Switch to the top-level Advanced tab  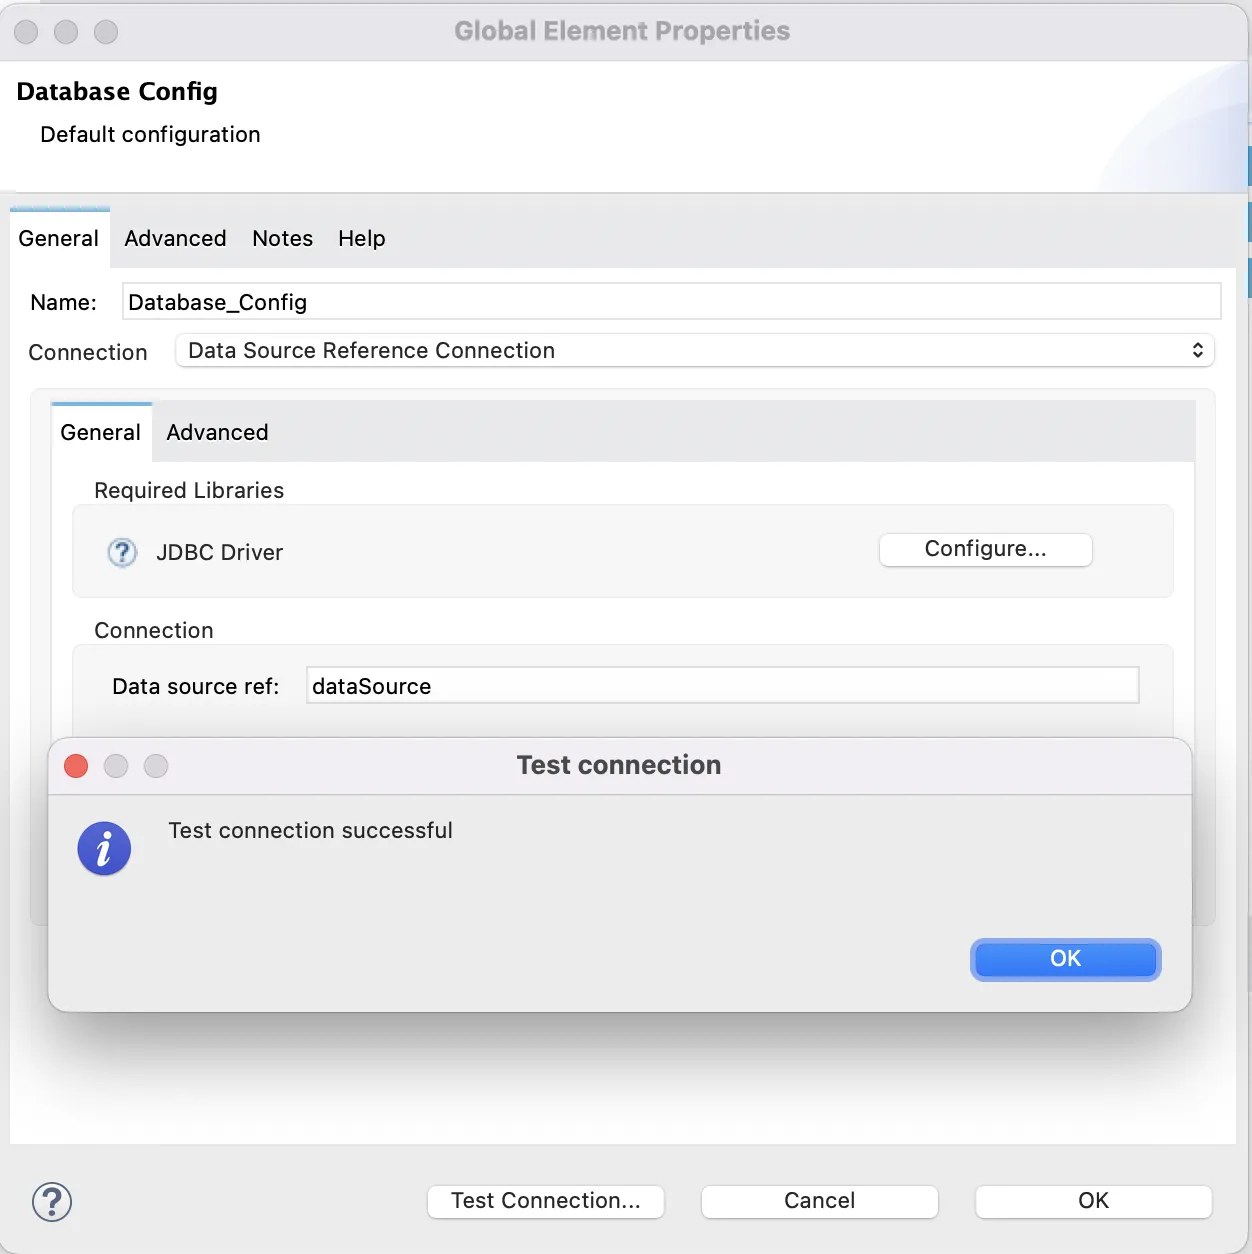175,238
